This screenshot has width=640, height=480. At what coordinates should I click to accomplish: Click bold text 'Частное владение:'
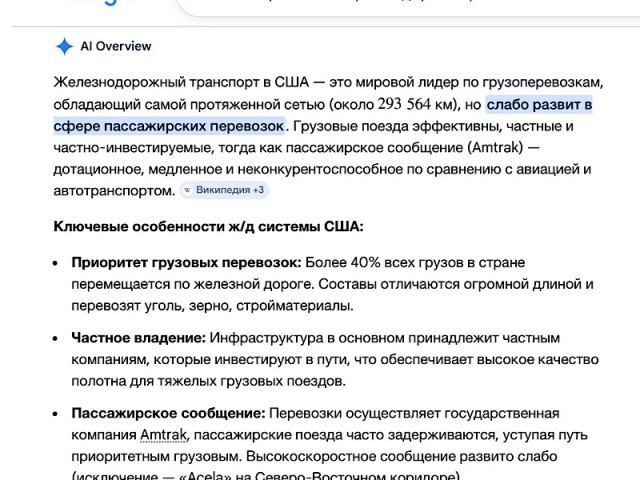(138, 338)
